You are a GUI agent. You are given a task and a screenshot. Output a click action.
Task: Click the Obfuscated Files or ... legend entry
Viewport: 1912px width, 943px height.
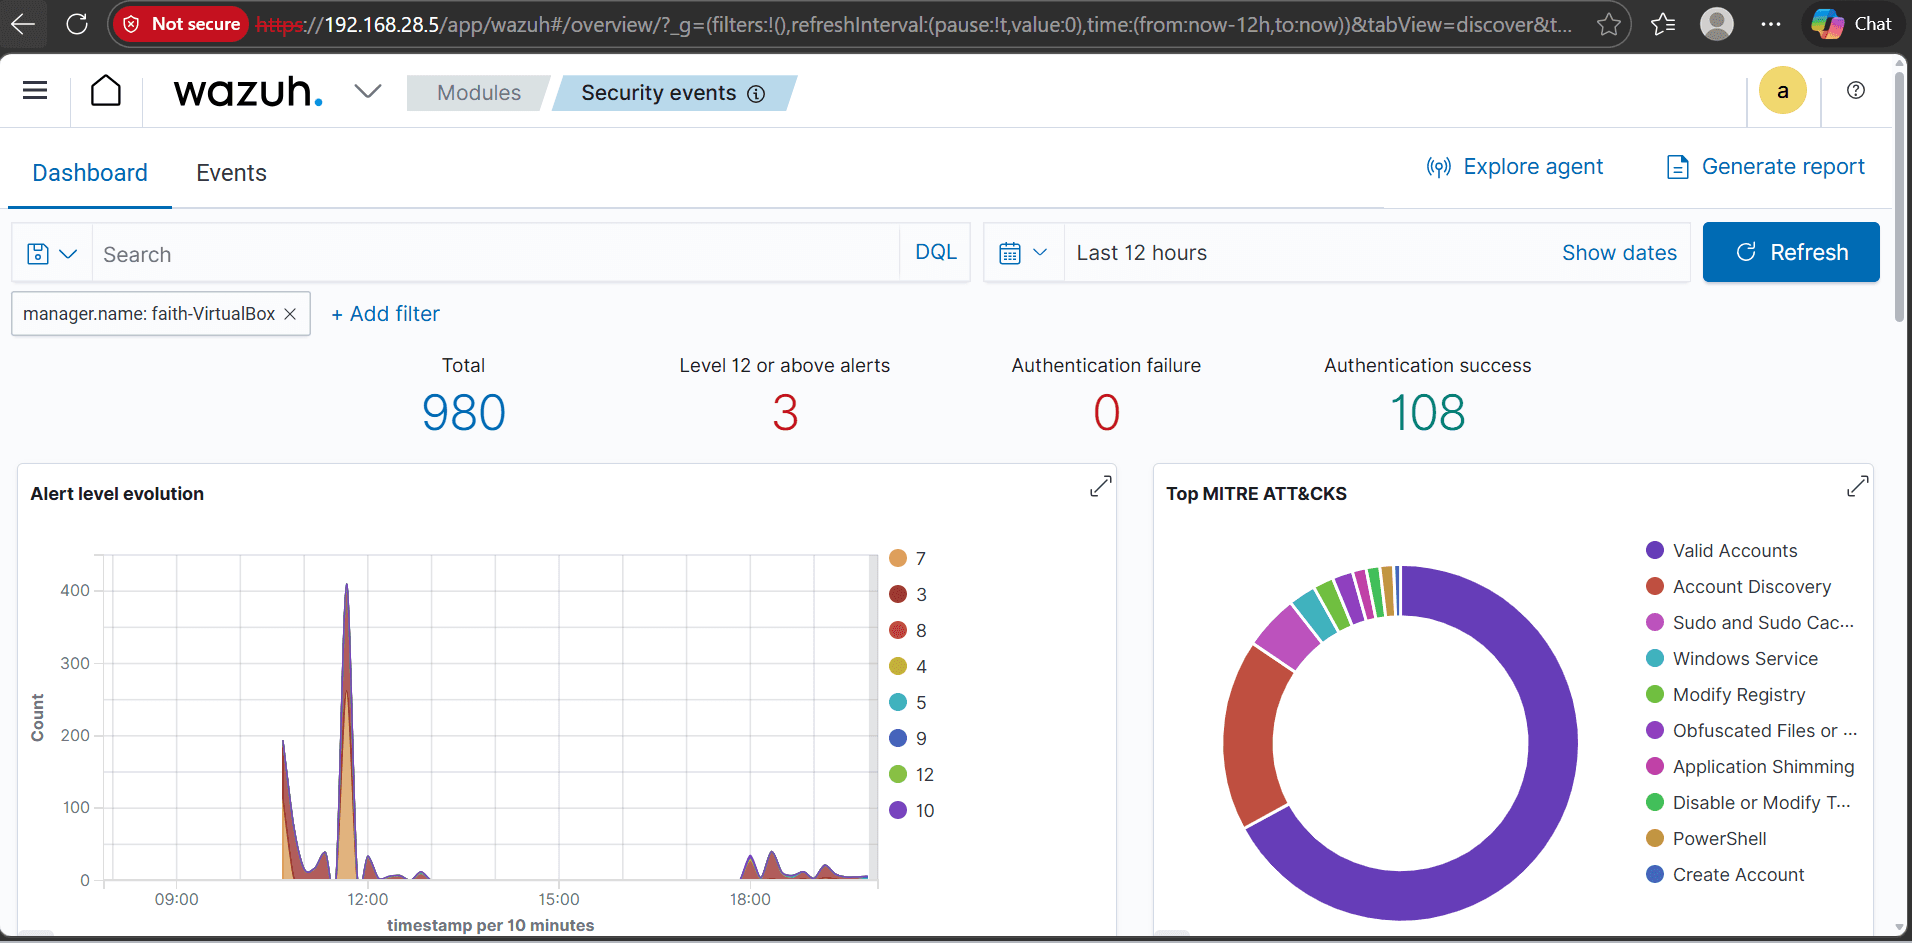pos(1752,731)
